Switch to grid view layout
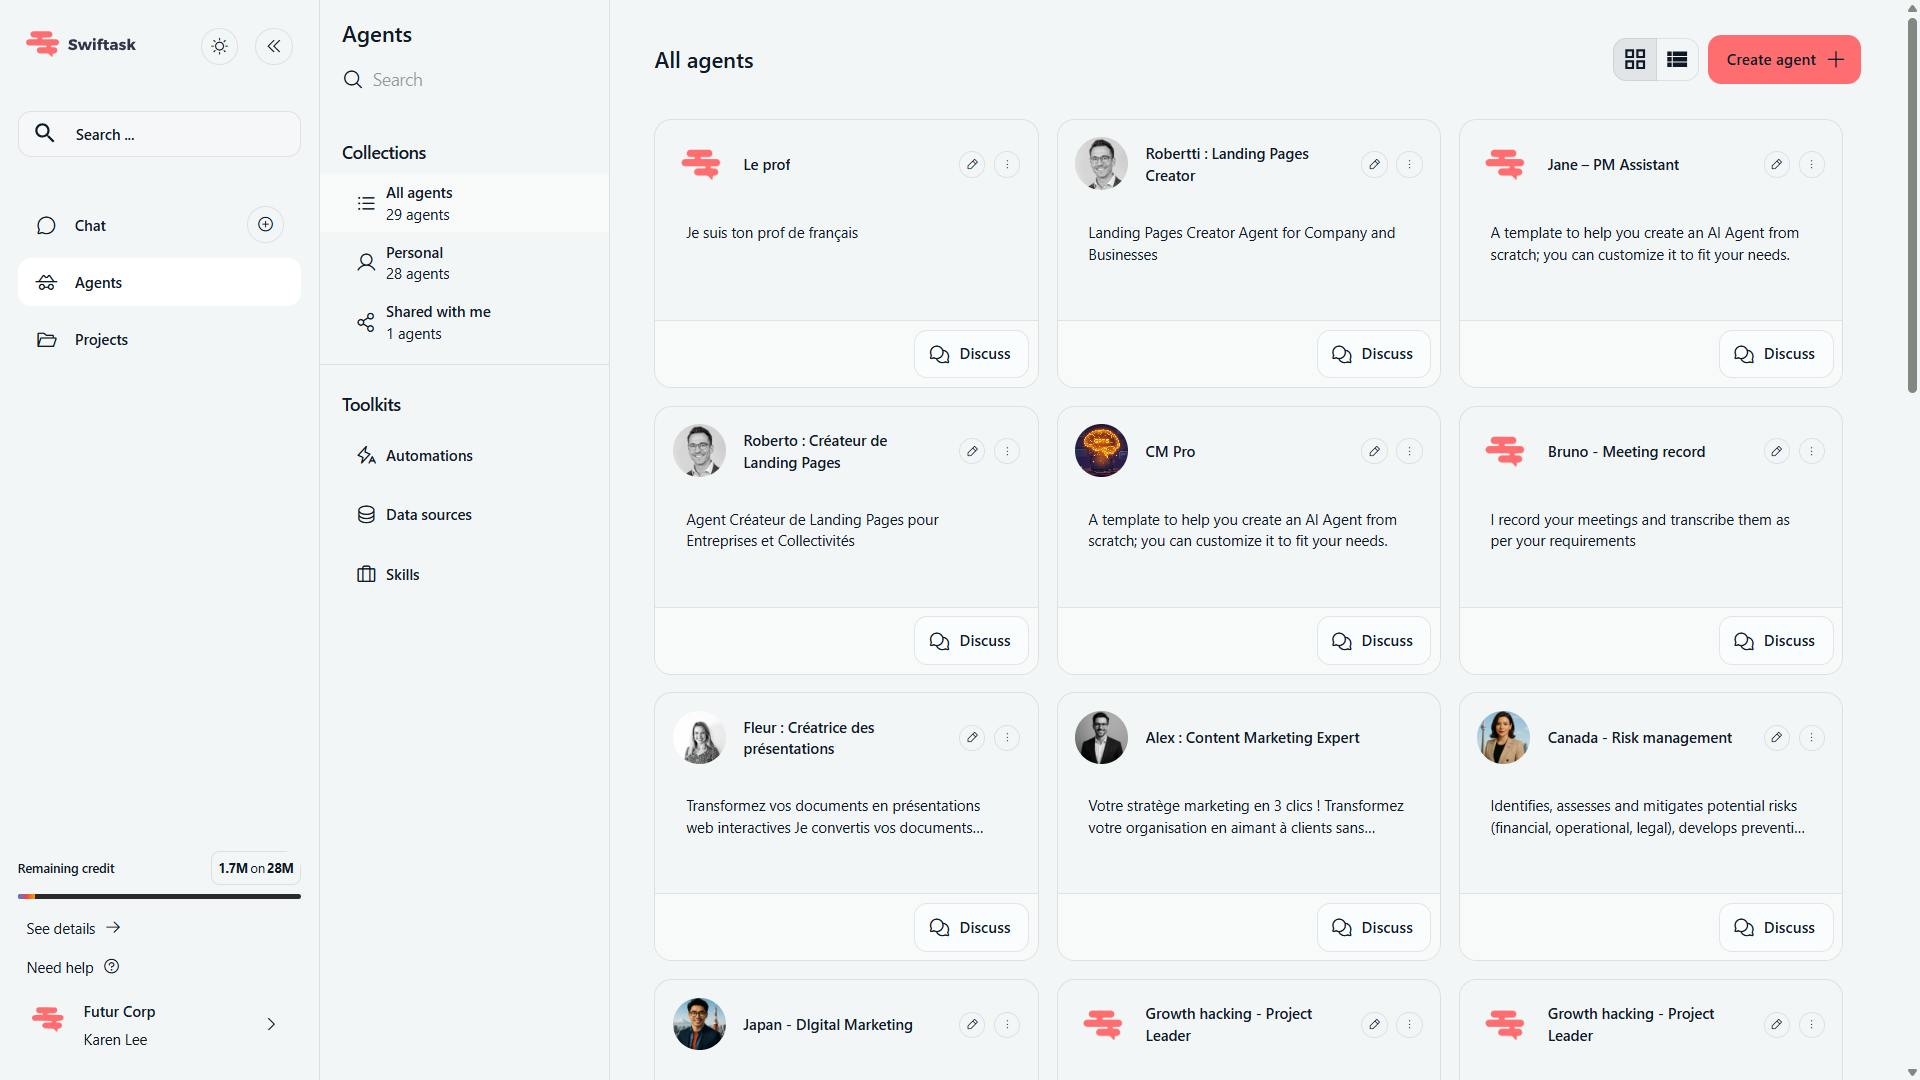The image size is (1920, 1080). pyautogui.click(x=1635, y=60)
